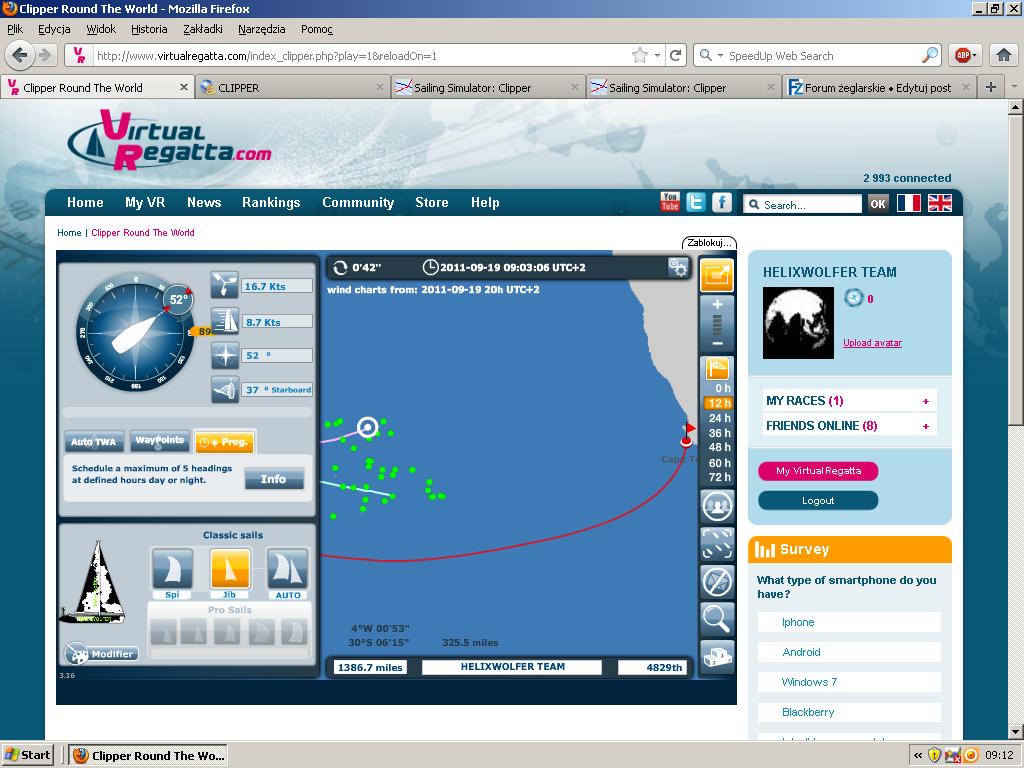Switch site language with the British flag
This screenshot has height=768, width=1024.
click(x=940, y=203)
